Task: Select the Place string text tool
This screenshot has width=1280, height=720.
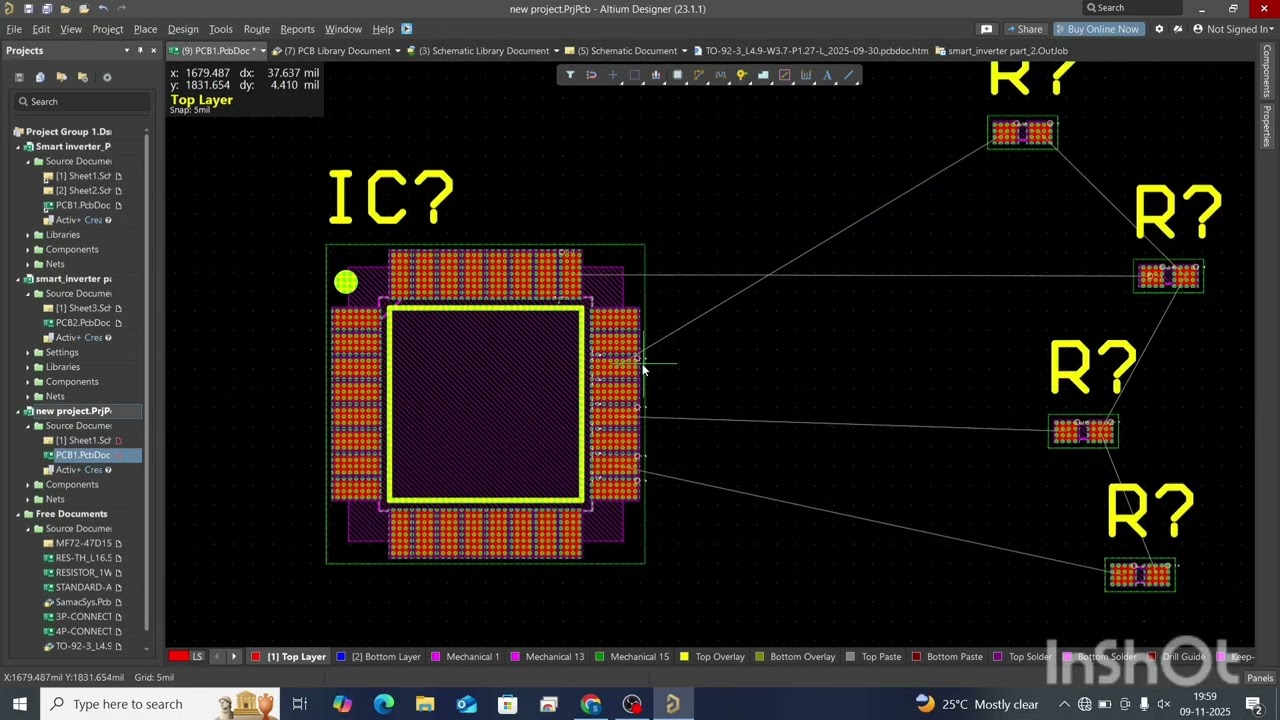Action: [827, 75]
